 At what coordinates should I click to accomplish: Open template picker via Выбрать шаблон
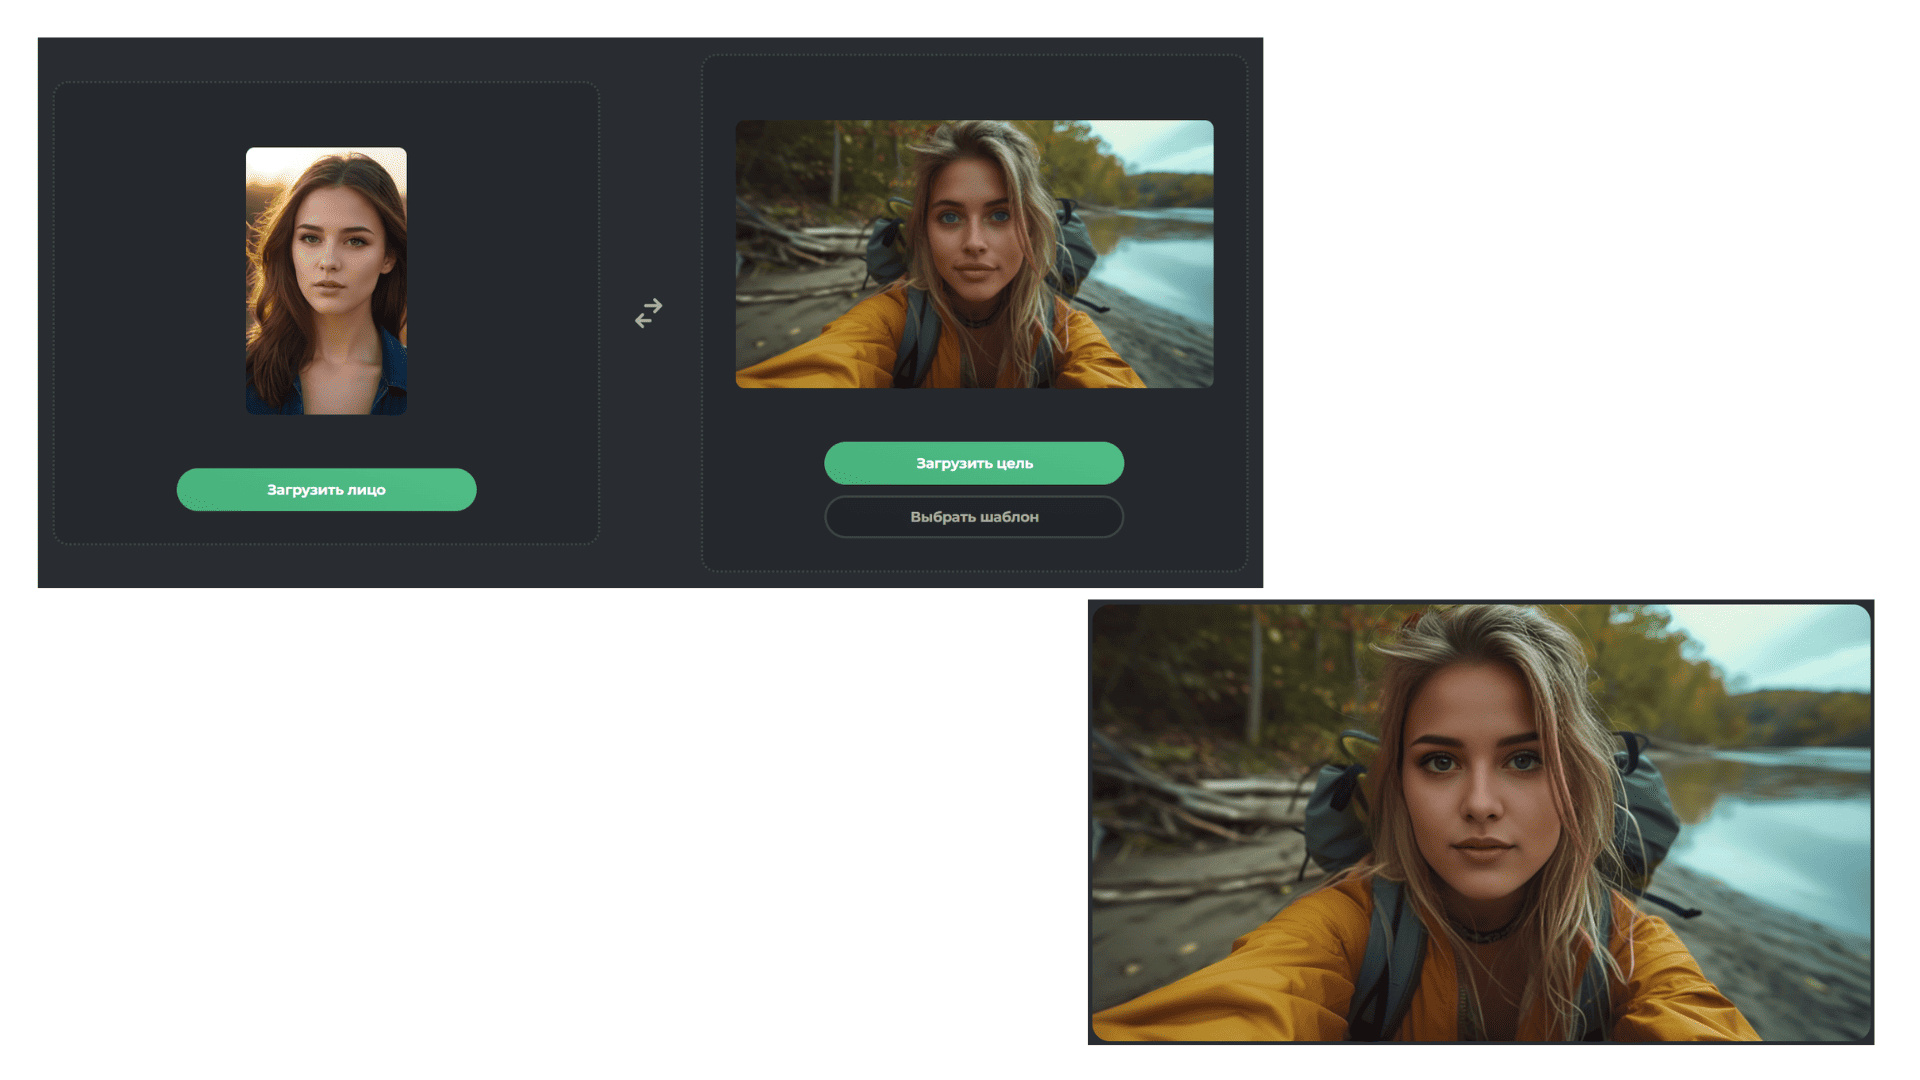[974, 517]
